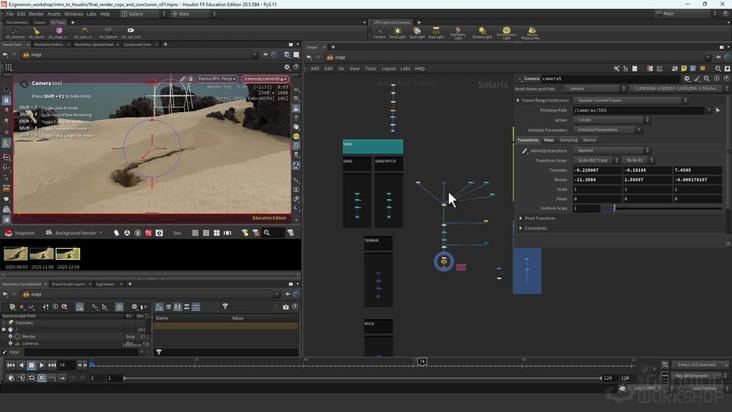Open the Render menu
732x412 pixels.
tap(36, 14)
